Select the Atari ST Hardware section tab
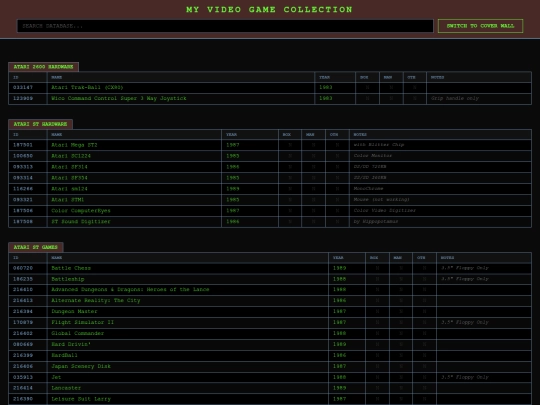540x405 pixels. tap(40, 124)
